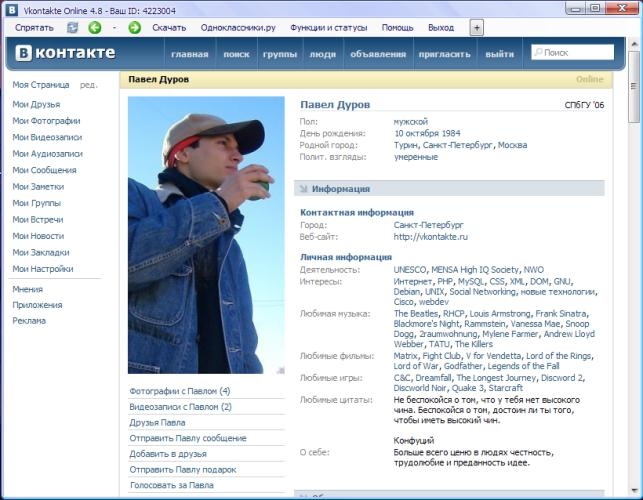Go to the главная tab
This screenshot has width=643, height=500.
click(x=190, y=54)
